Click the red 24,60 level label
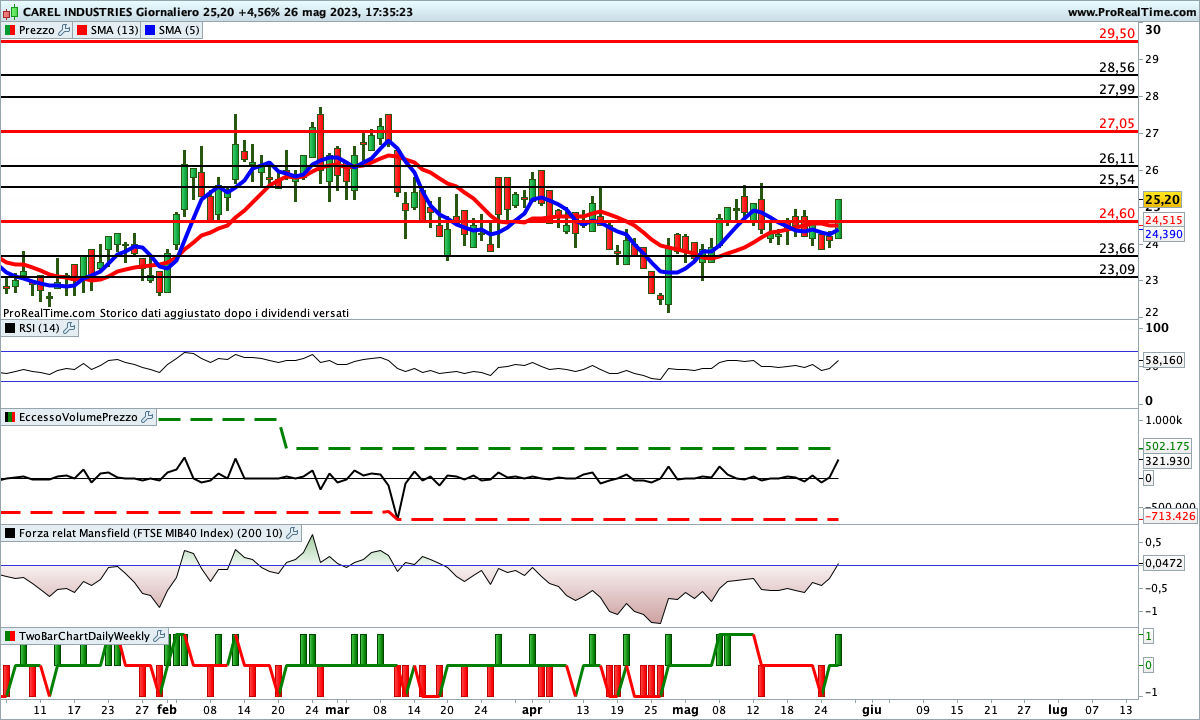The image size is (1200, 720). 1117,213
